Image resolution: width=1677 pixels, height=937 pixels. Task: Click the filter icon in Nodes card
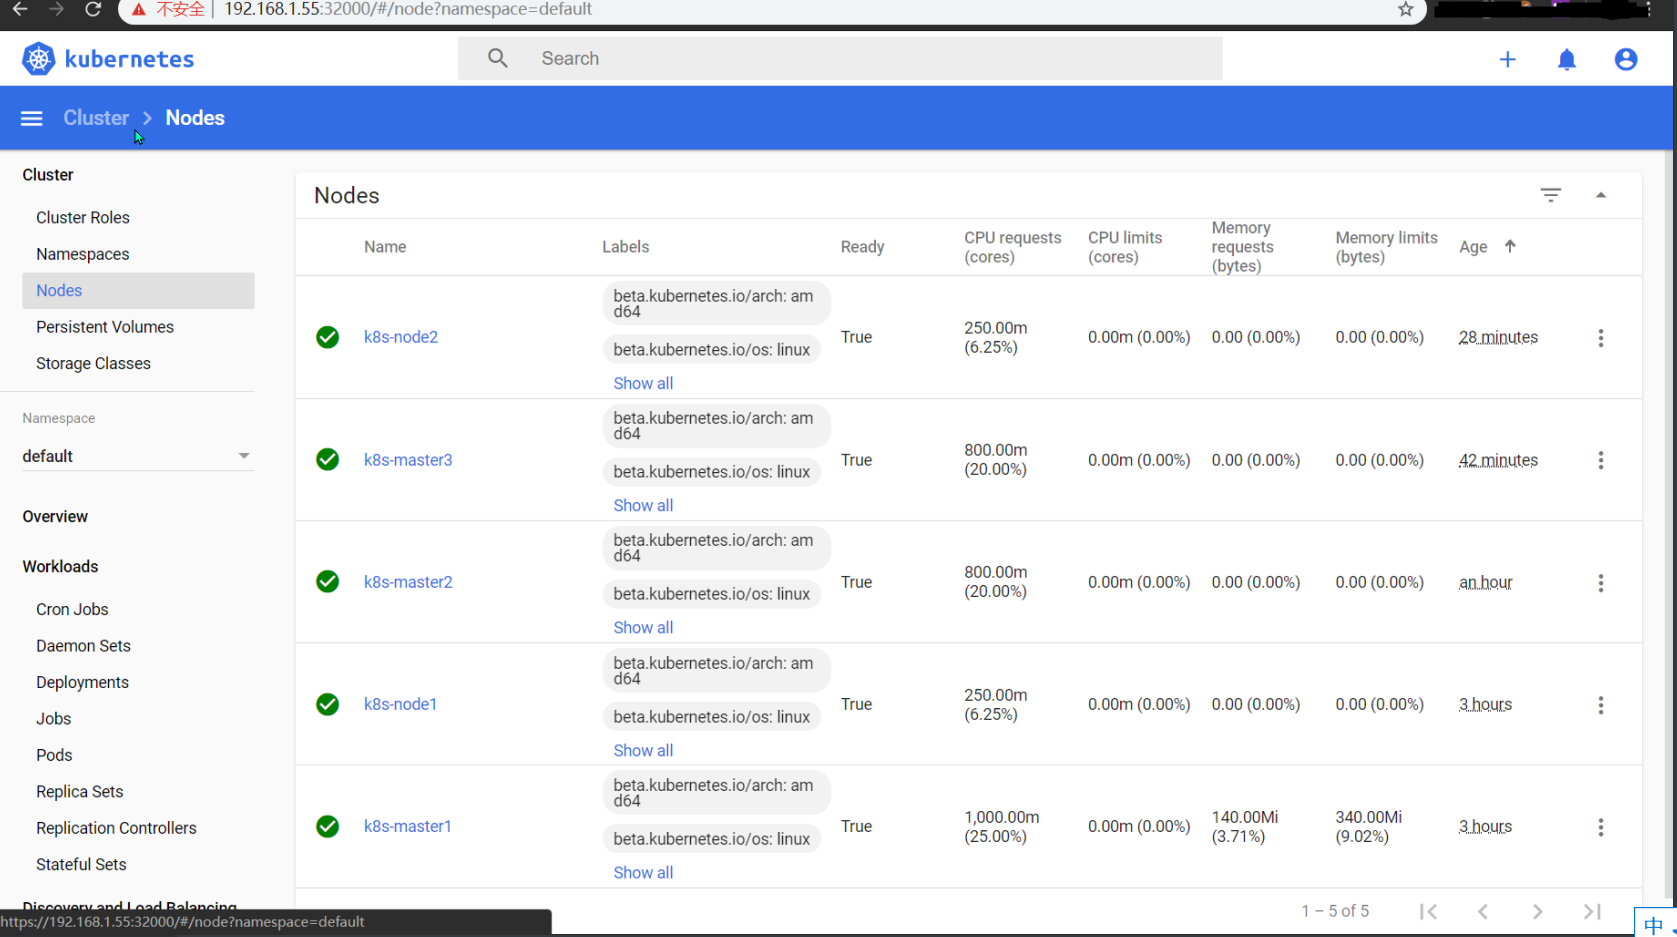coord(1550,195)
